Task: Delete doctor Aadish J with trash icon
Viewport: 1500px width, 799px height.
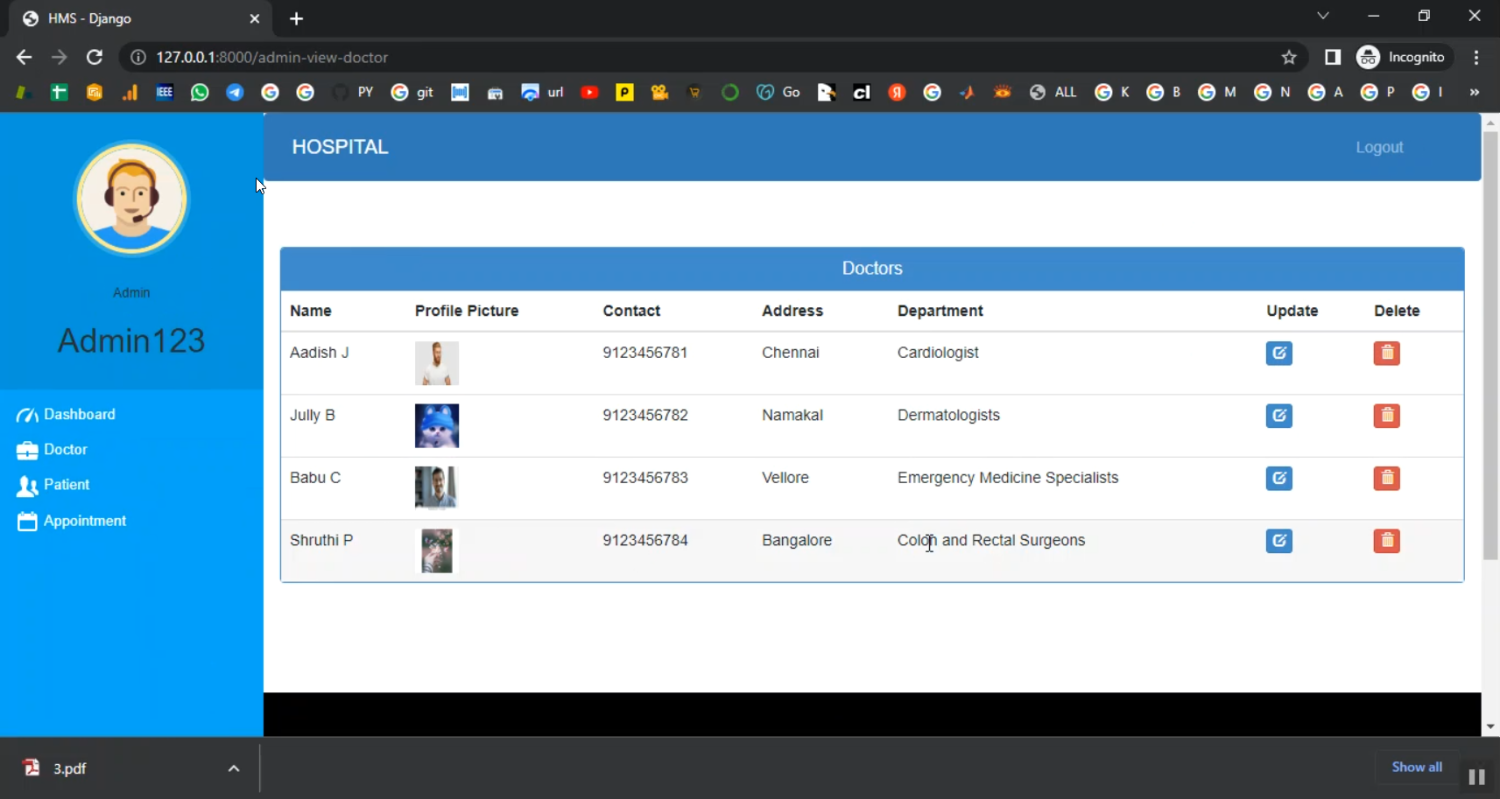Action: pyautogui.click(x=1386, y=353)
